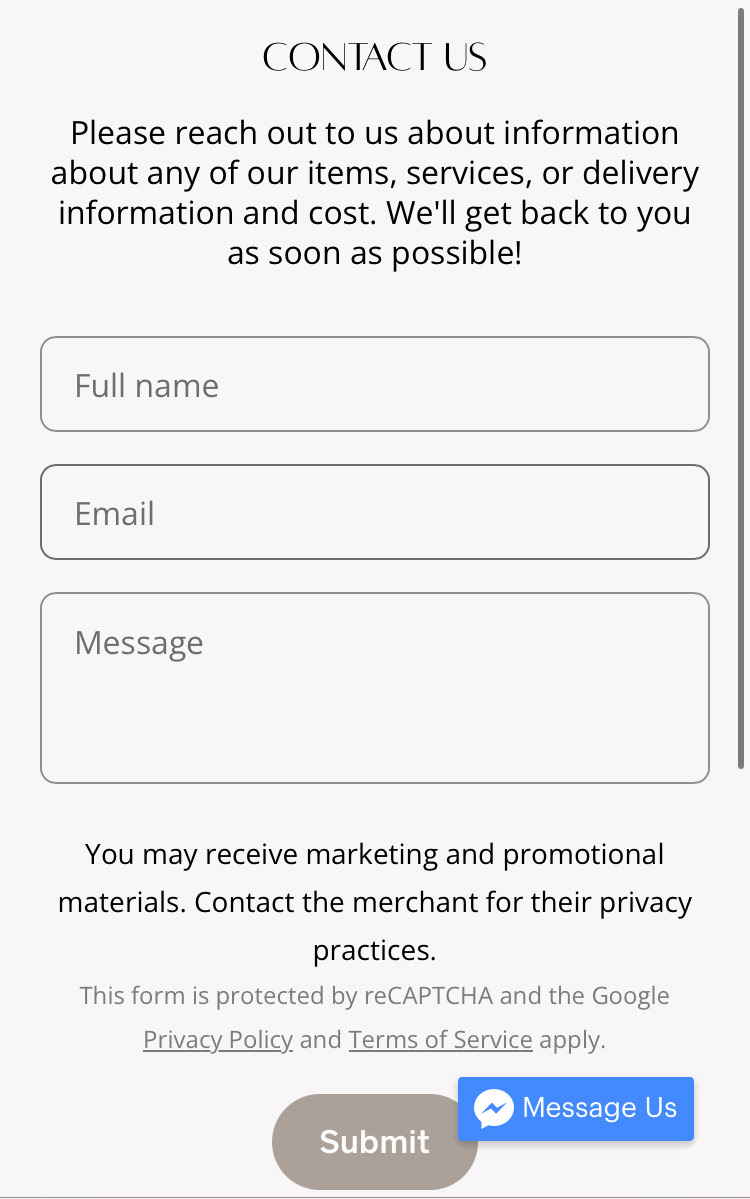Image resolution: width=750 pixels, height=1199 pixels.
Task: Click the "Full name" placeholder text
Action: (147, 386)
